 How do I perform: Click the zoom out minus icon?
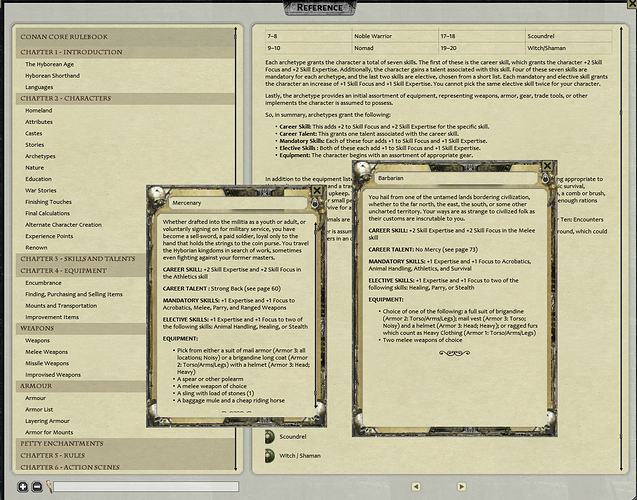click(37, 486)
